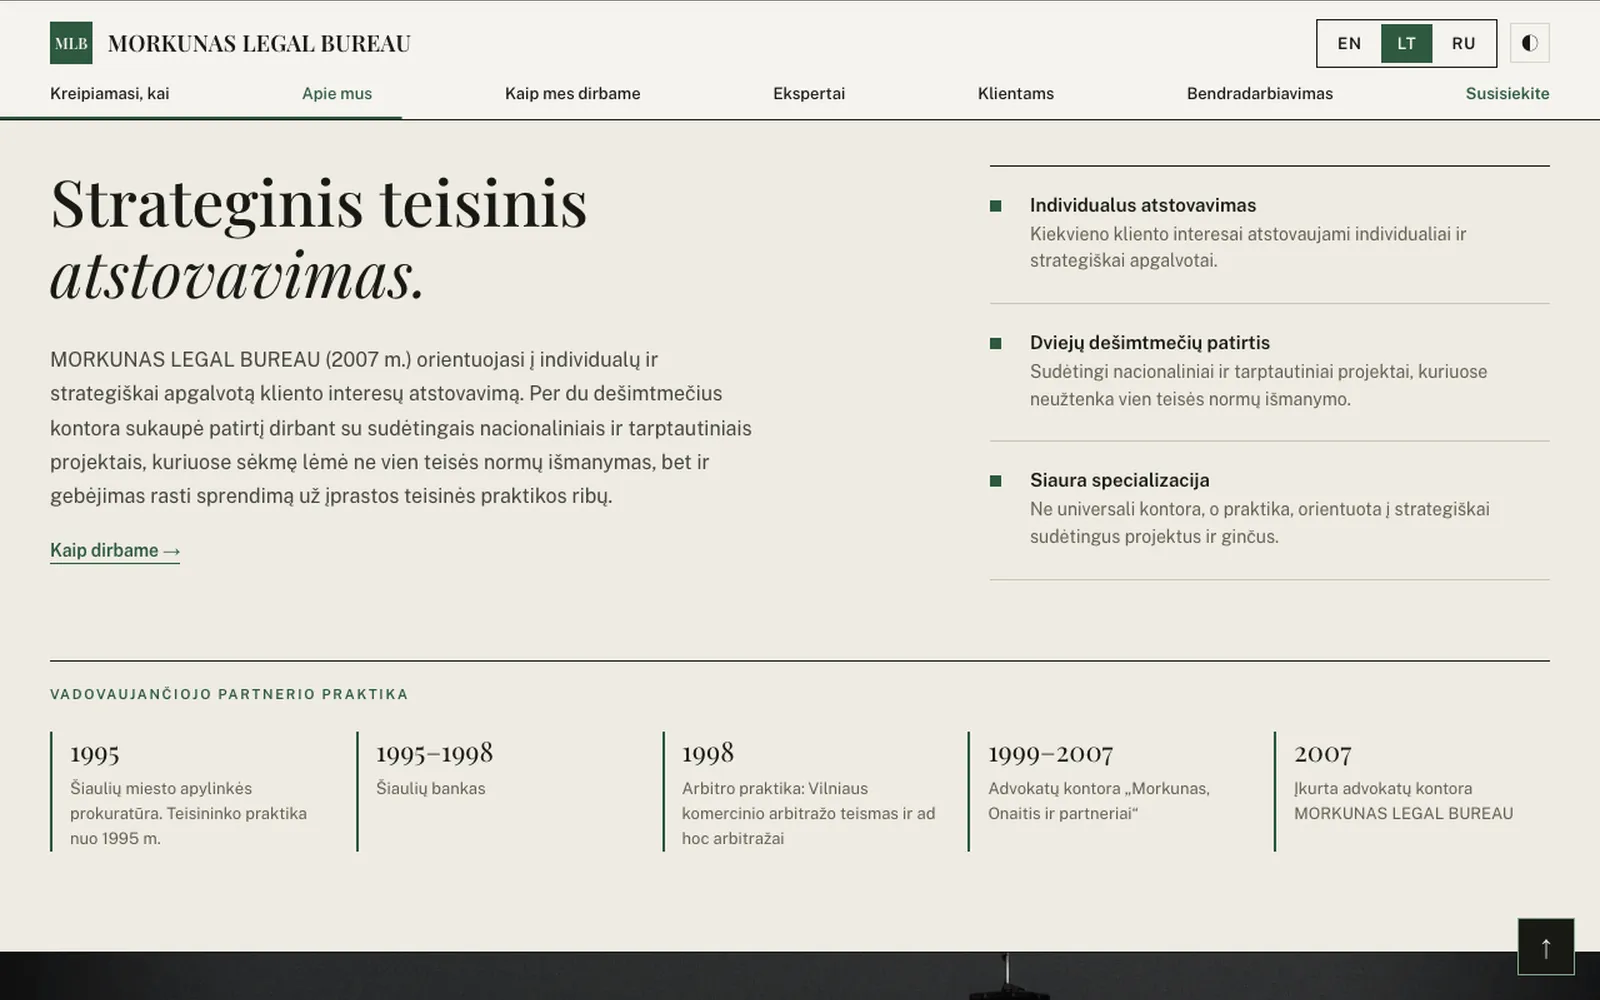The width and height of the screenshot is (1600, 1000).
Task: Go to Bendradarbiavimas page
Action: pos(1260,93)
